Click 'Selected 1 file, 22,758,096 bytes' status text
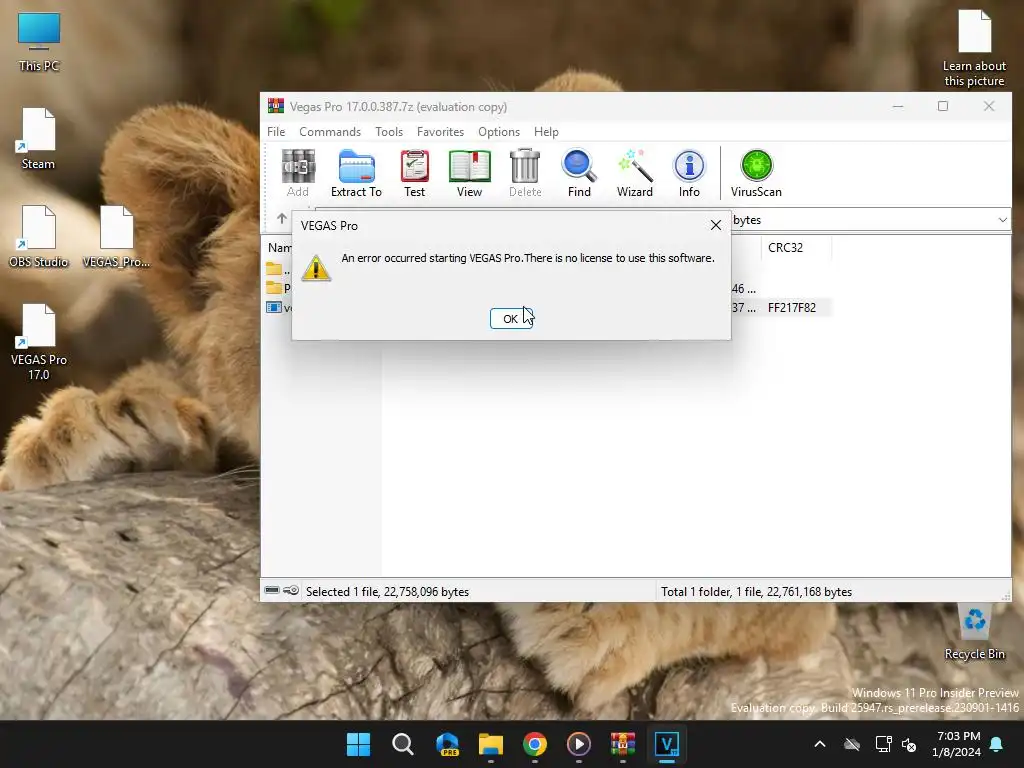This screenshot has width=1024, height=768. (387, 592)
